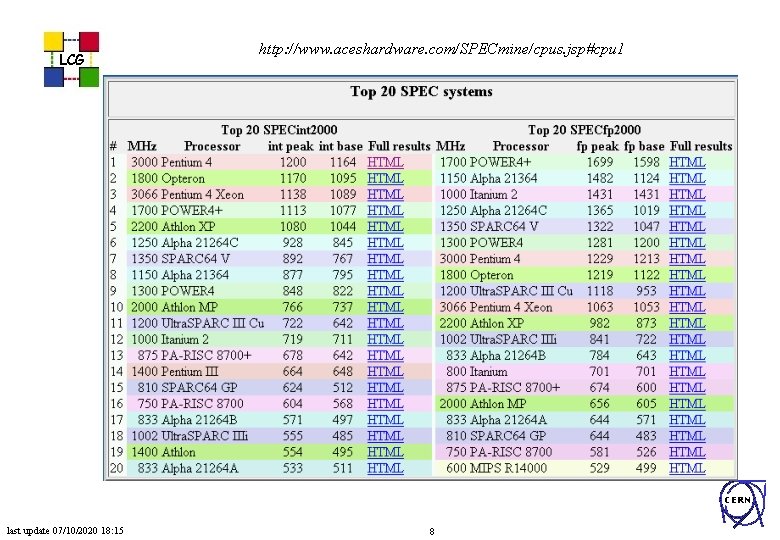780x540 pixels.
Task: Open HTML results for 875 PA-RISC 8700+ SPECfp
Action: coord(687,387)
